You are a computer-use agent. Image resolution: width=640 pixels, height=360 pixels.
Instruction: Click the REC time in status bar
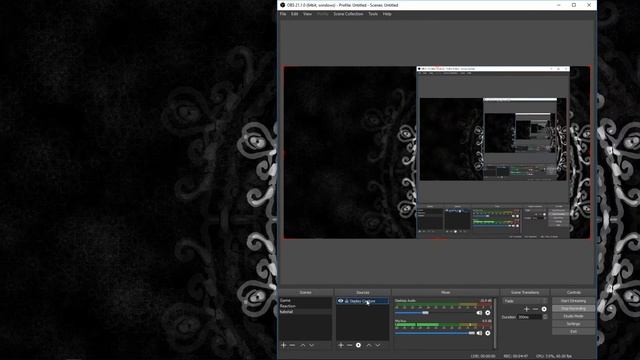click(516, 356)
